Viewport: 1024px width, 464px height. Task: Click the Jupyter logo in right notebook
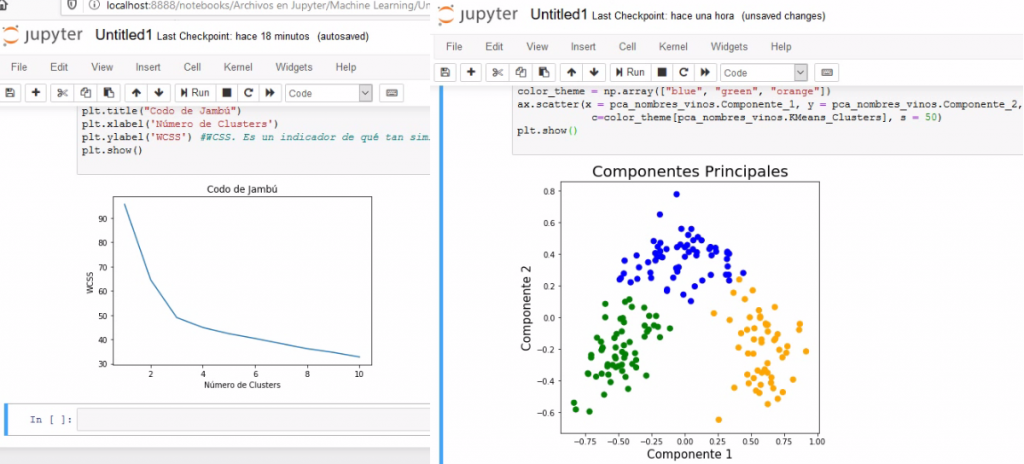(478, 14)
